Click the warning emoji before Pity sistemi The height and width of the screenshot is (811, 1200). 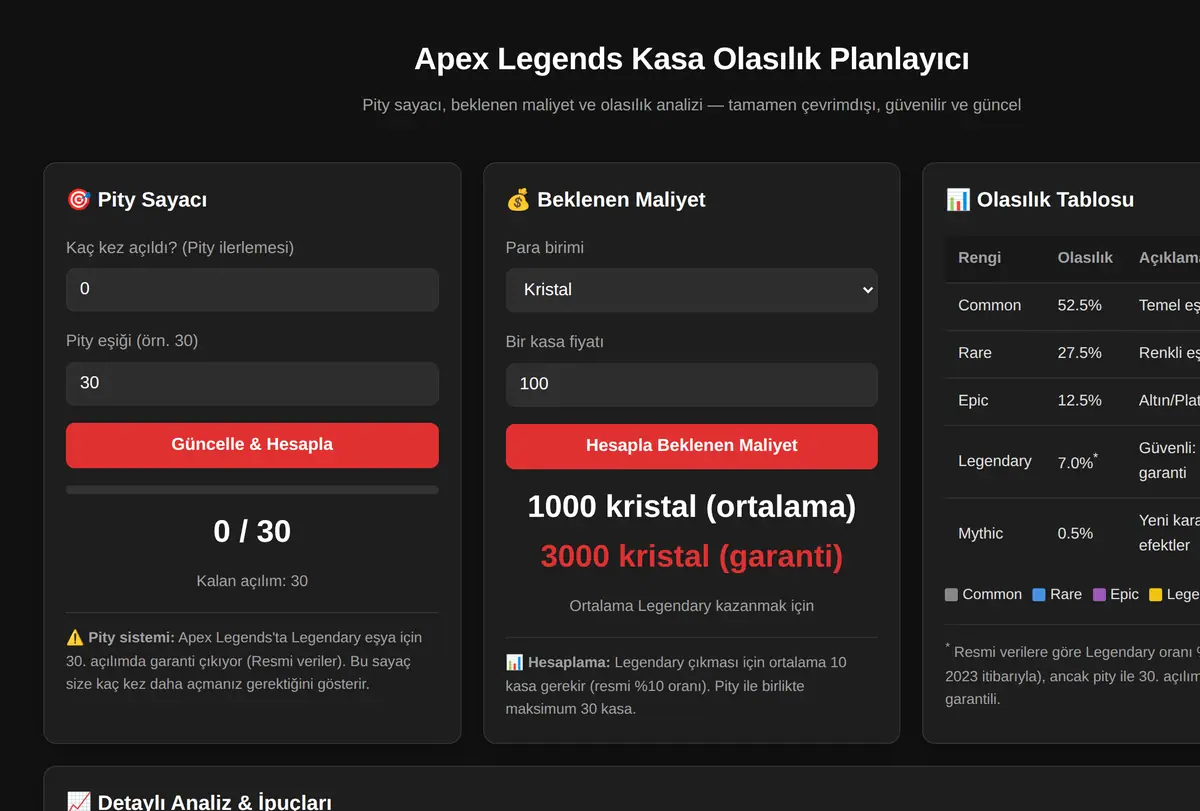pyautogui.click(x=75, y=637)
